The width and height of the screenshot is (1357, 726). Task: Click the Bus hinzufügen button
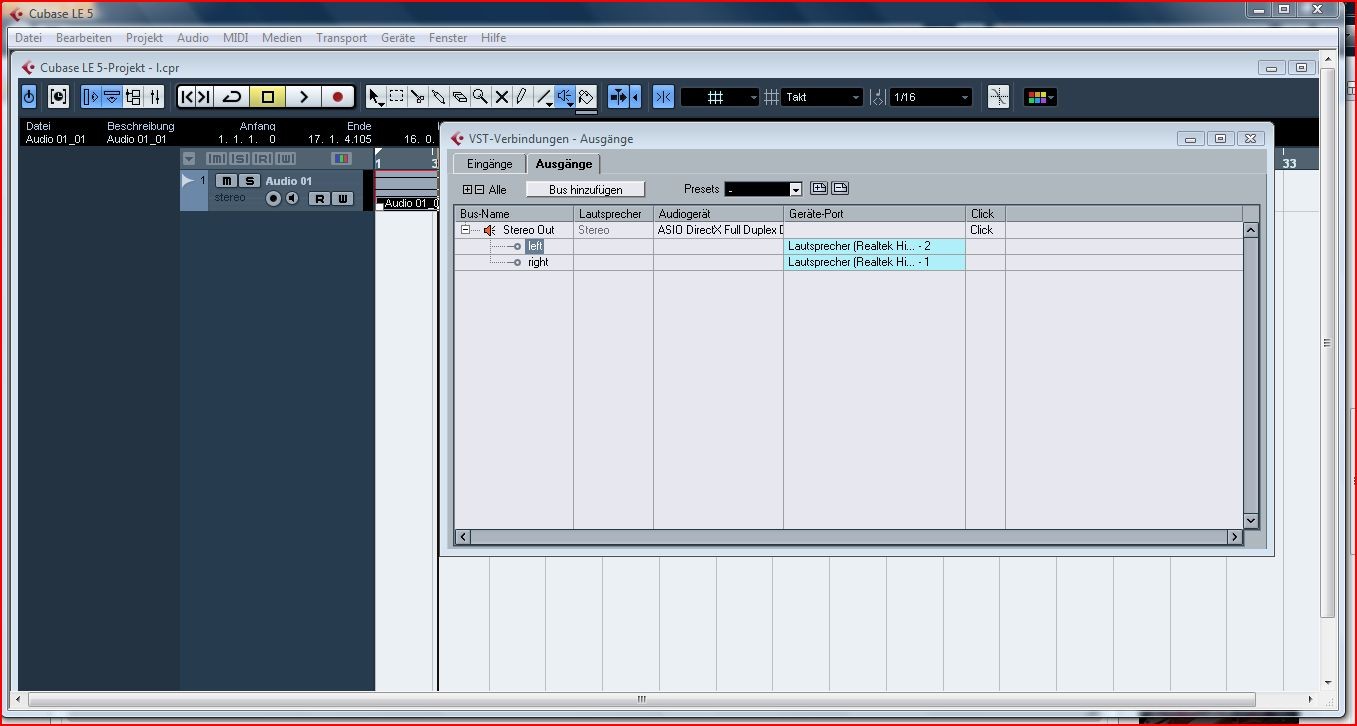coord(585,189)
